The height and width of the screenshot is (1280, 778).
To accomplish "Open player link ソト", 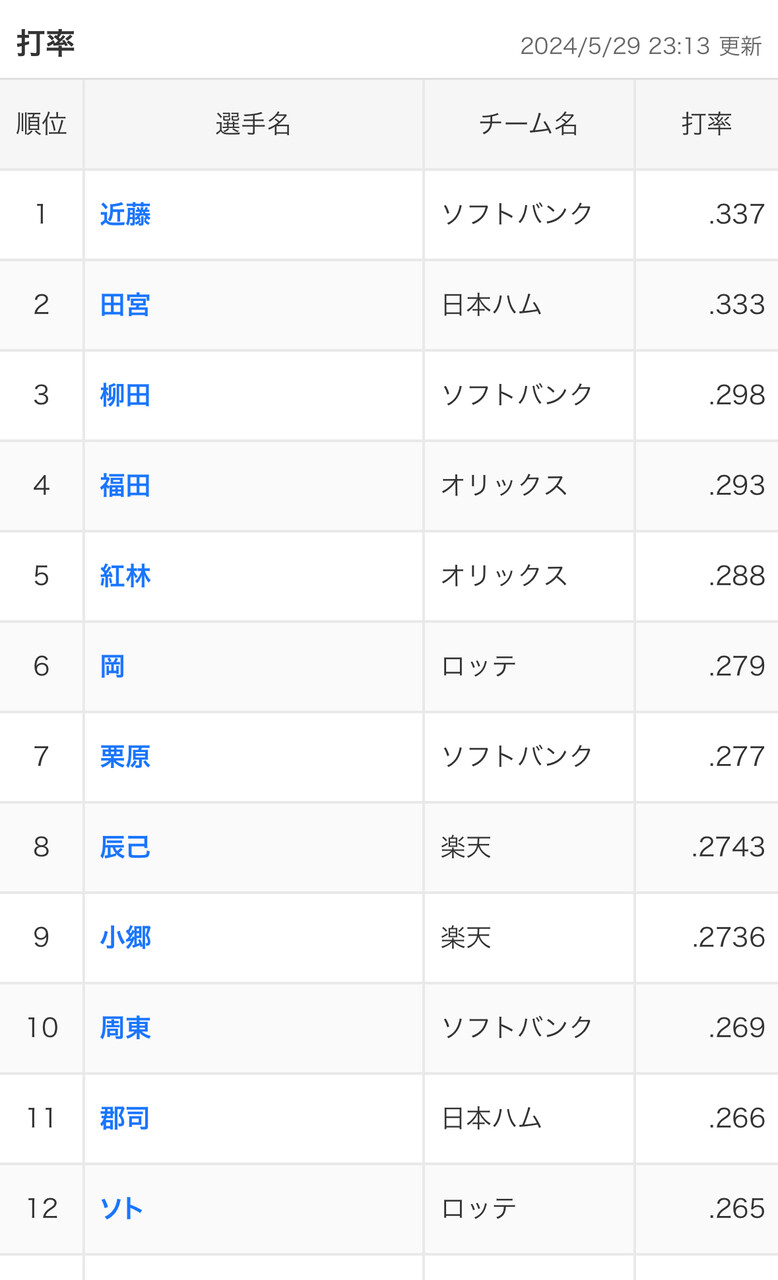I will (121, 1208).
